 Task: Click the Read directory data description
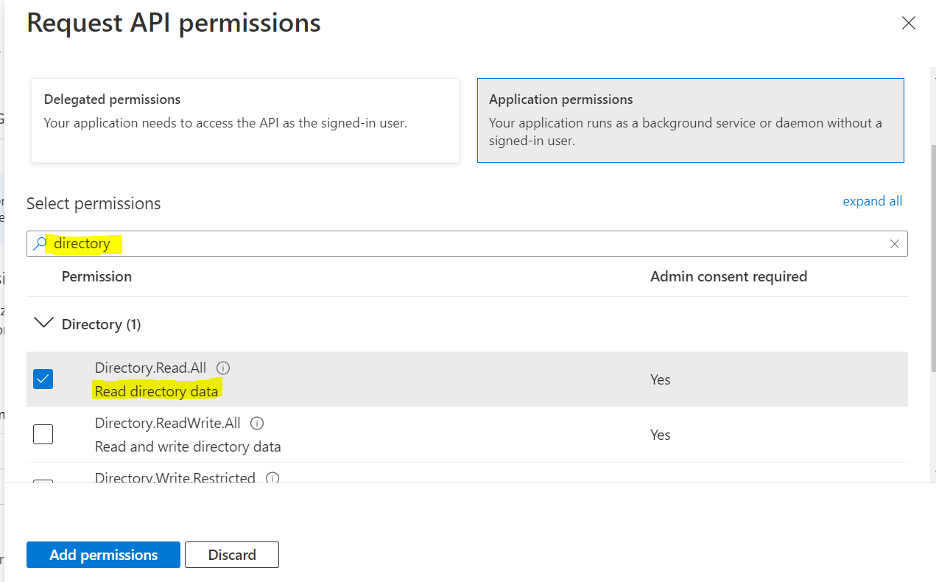pyautogui.click(x=156, y=391)
